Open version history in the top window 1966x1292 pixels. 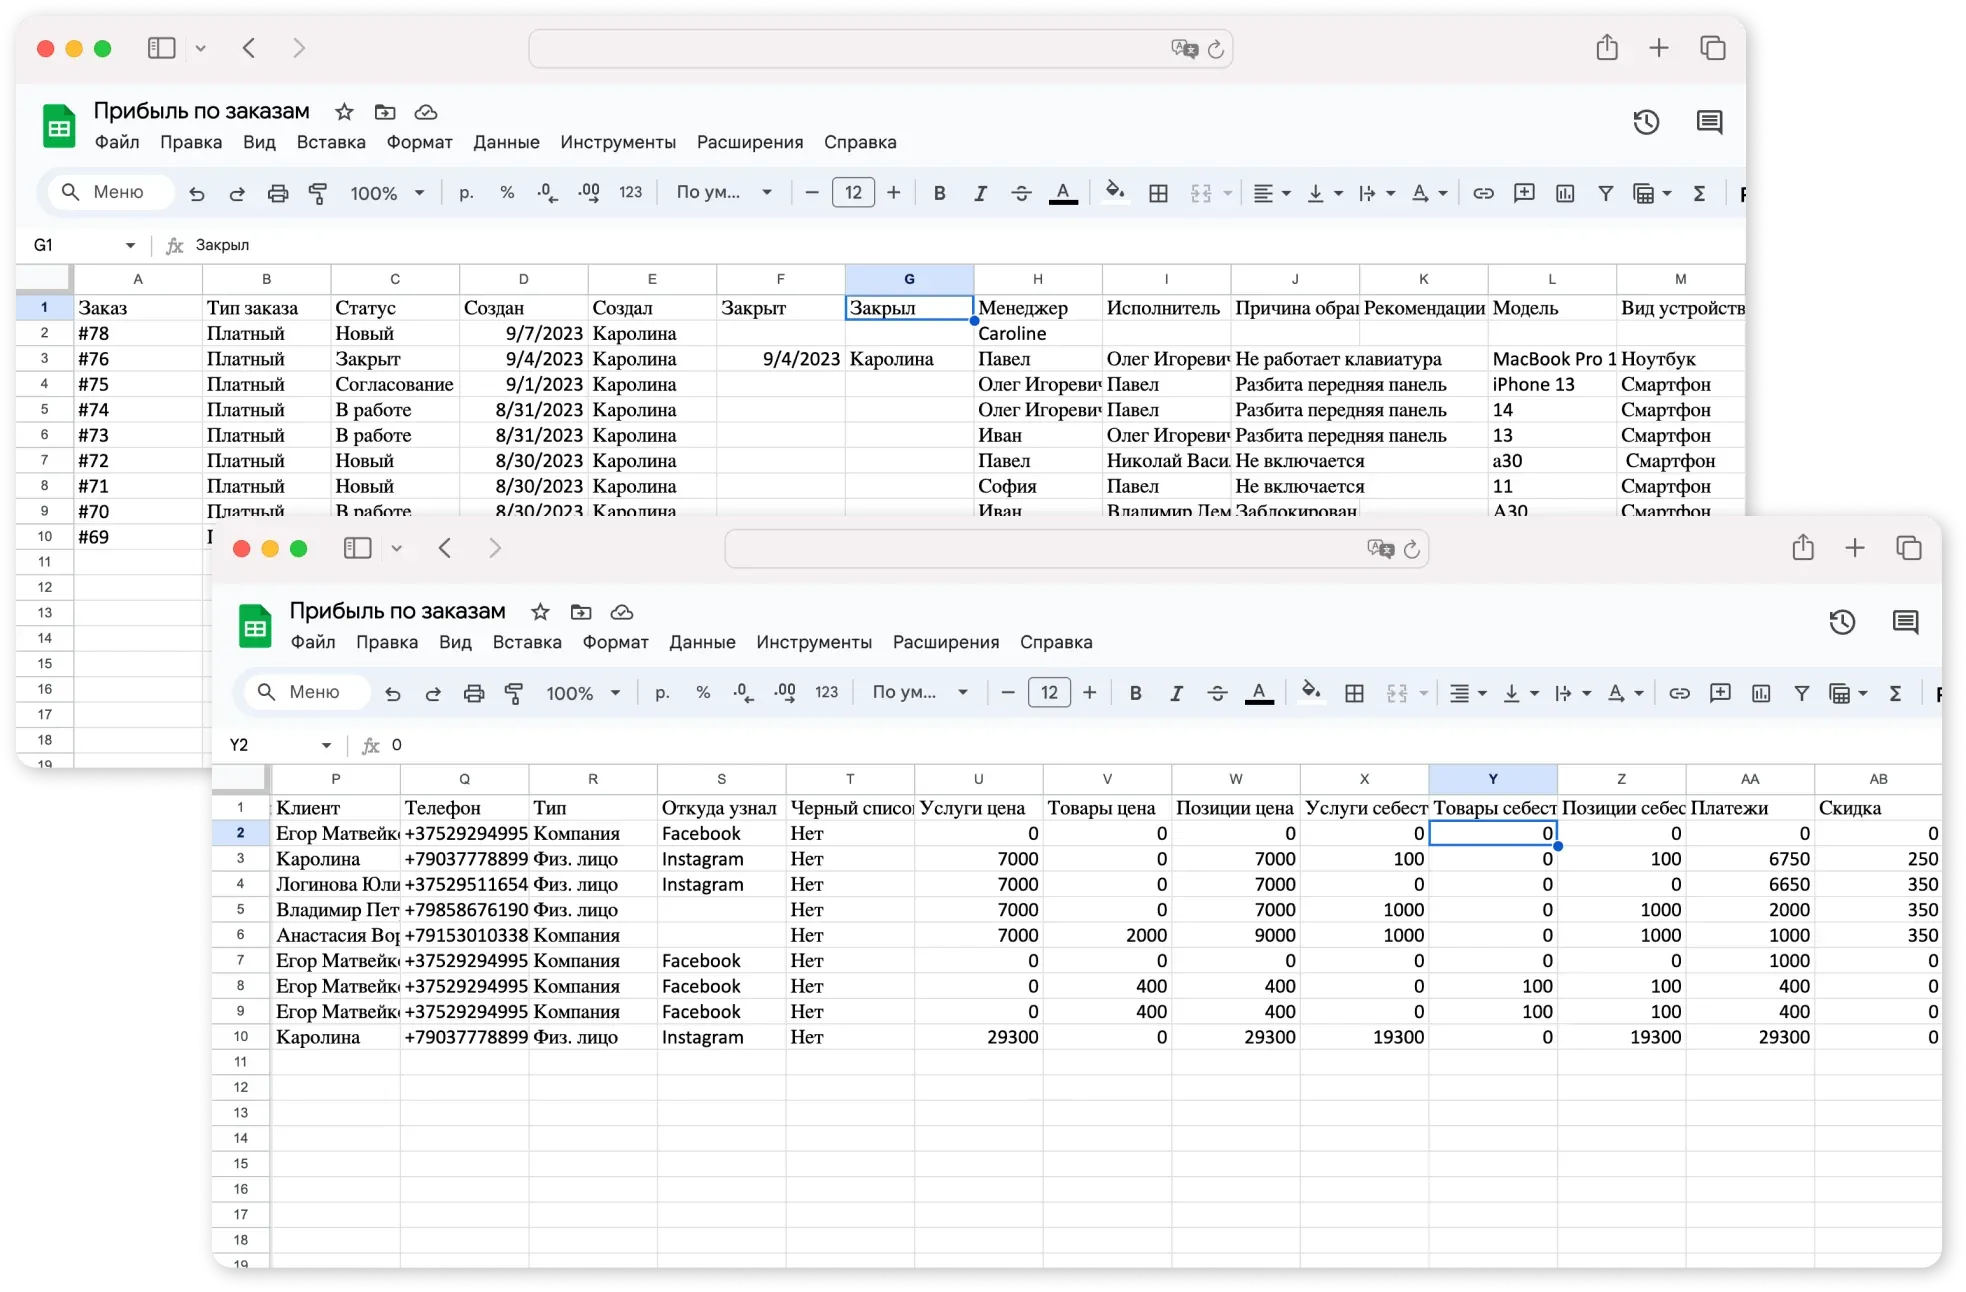(1646, 122)
